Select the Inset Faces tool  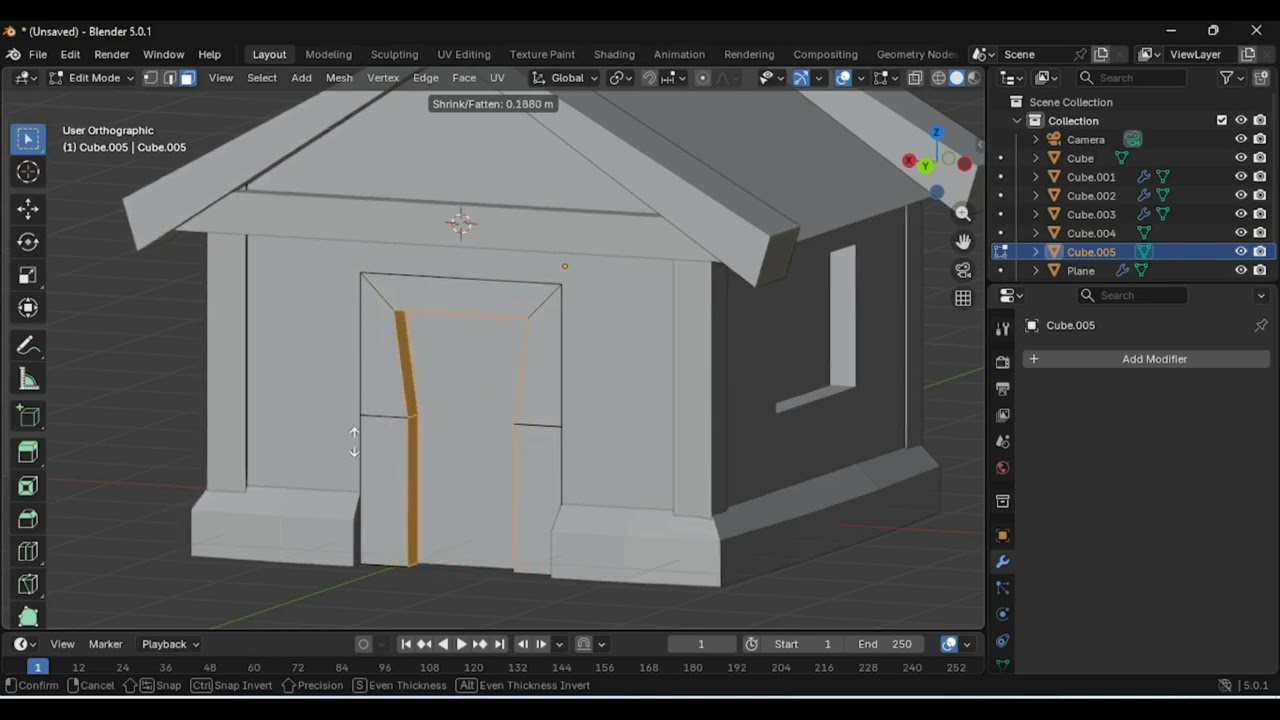(x=28, y=486)
